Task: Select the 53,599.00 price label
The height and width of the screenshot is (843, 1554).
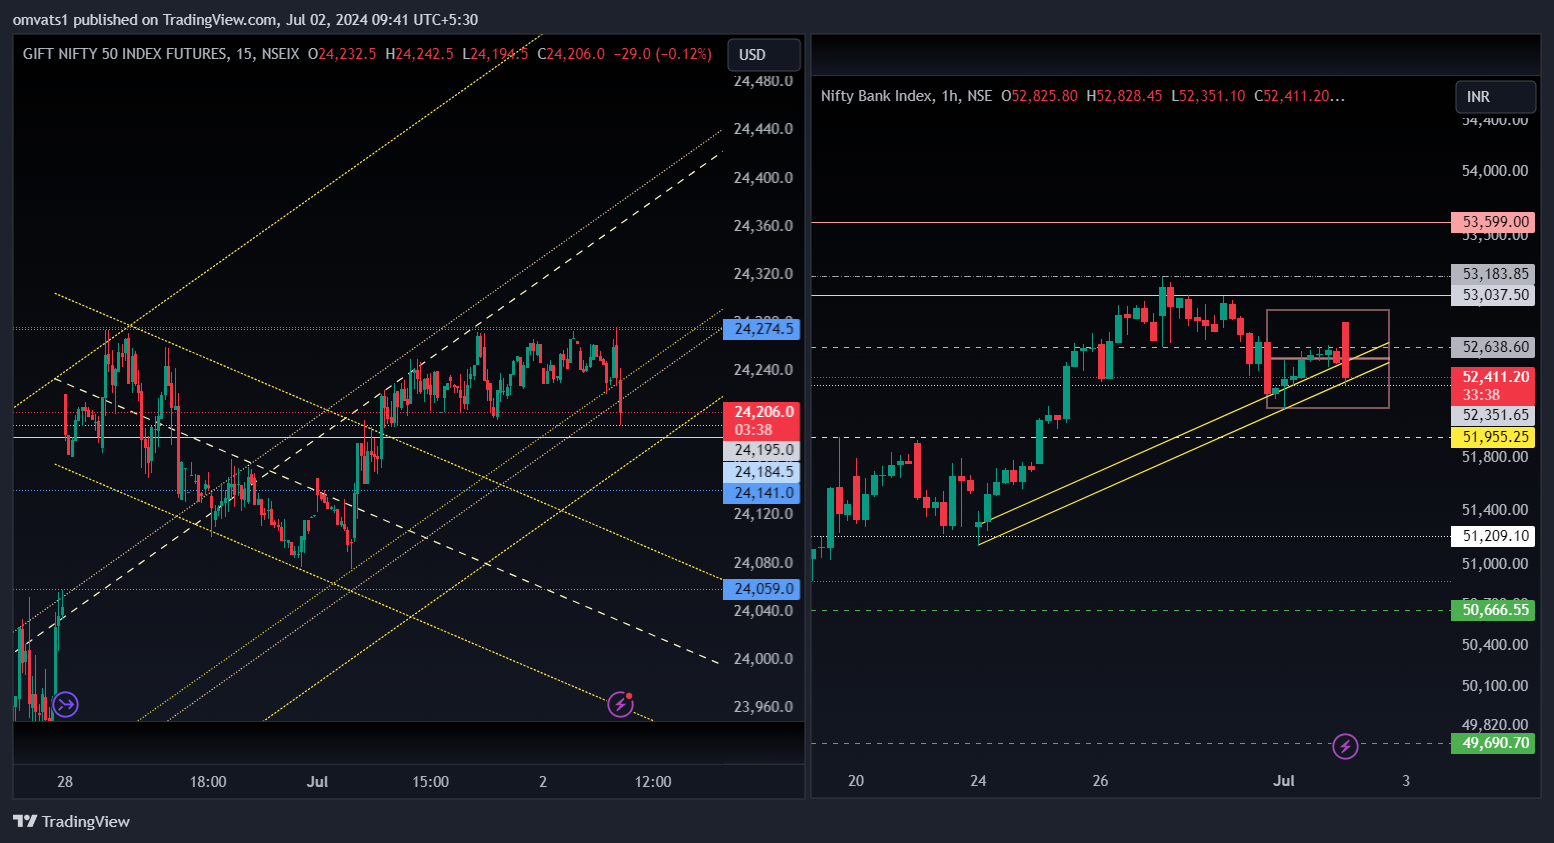Action: [x=1493, y=222]
